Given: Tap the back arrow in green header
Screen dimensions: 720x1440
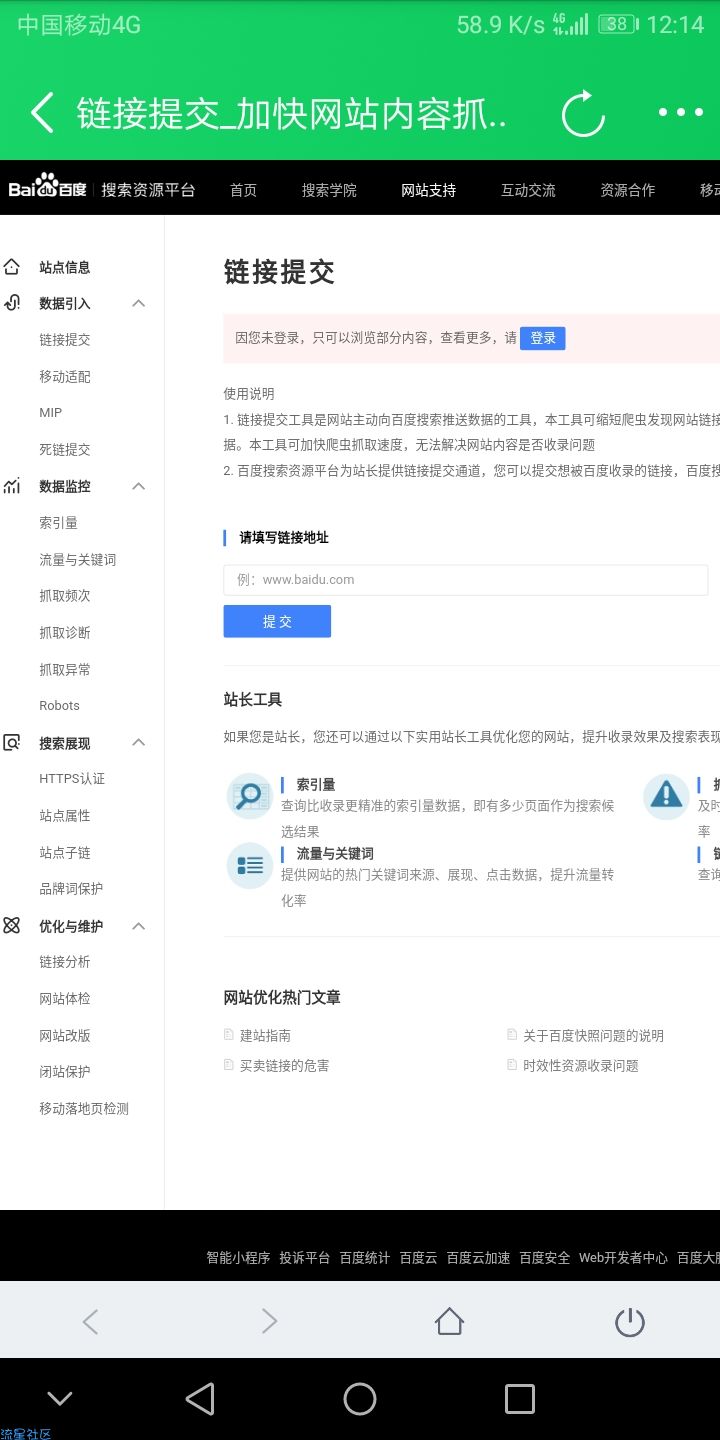Looking at the screenshot, I should [42, 113].
